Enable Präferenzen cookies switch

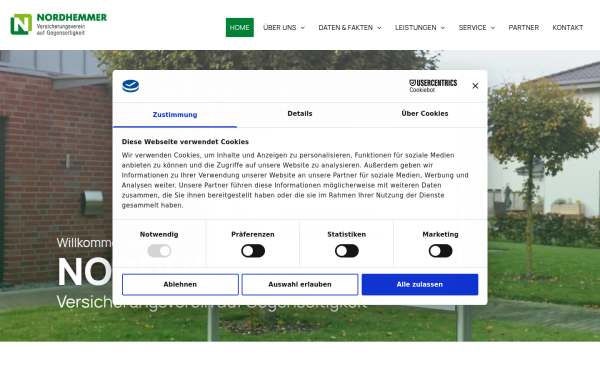pyautogui.click(x=253, y=251)
